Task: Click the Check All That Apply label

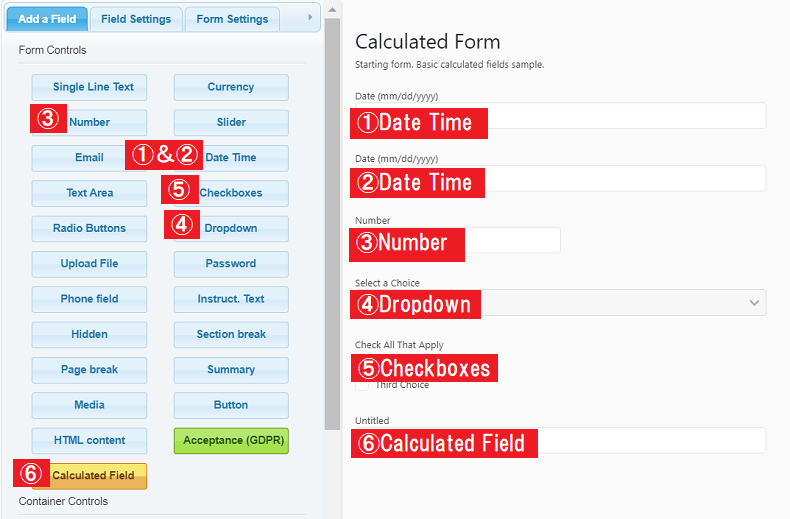Action: point(399,345)
